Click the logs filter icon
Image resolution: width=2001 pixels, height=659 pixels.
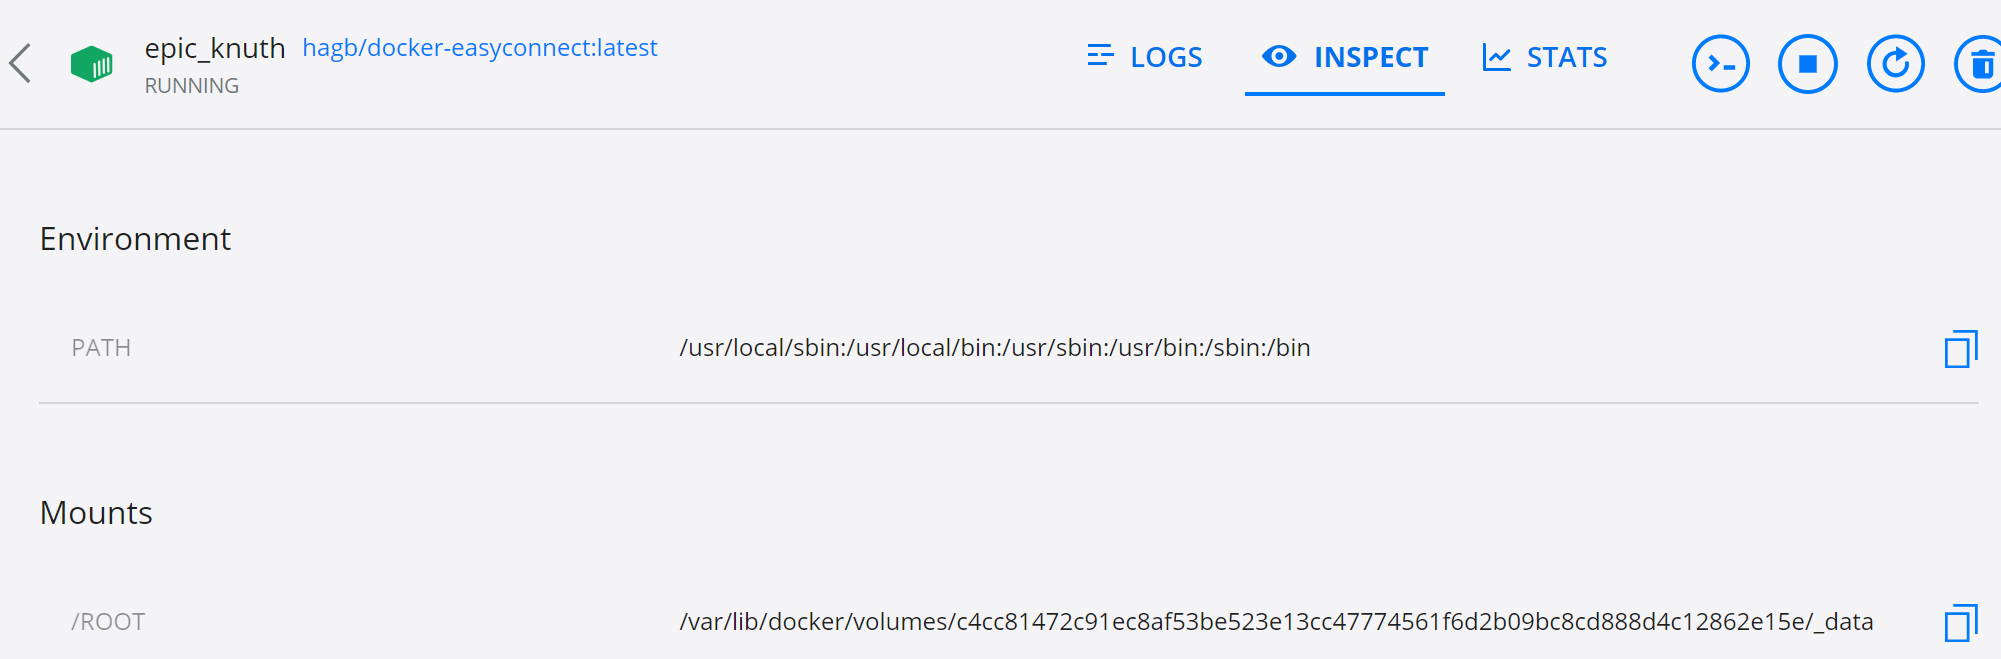click(x=1099, y=57)
